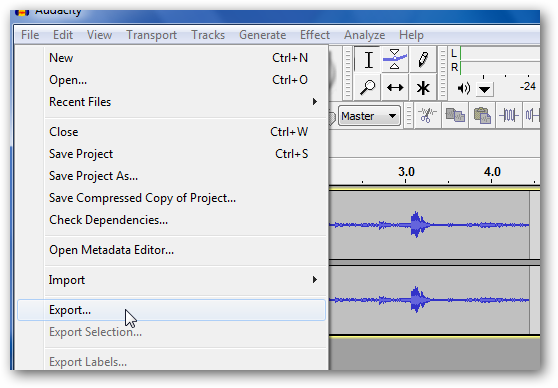Click the Copy icon in edit toolbar
Viewport: 558px width, 388px height.
click(455, 115)
